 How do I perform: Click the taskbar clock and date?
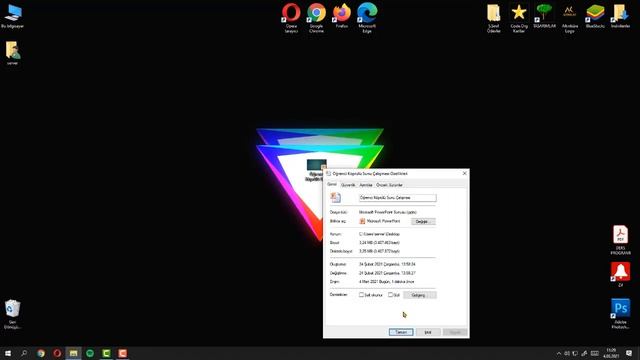coord(611,353)
